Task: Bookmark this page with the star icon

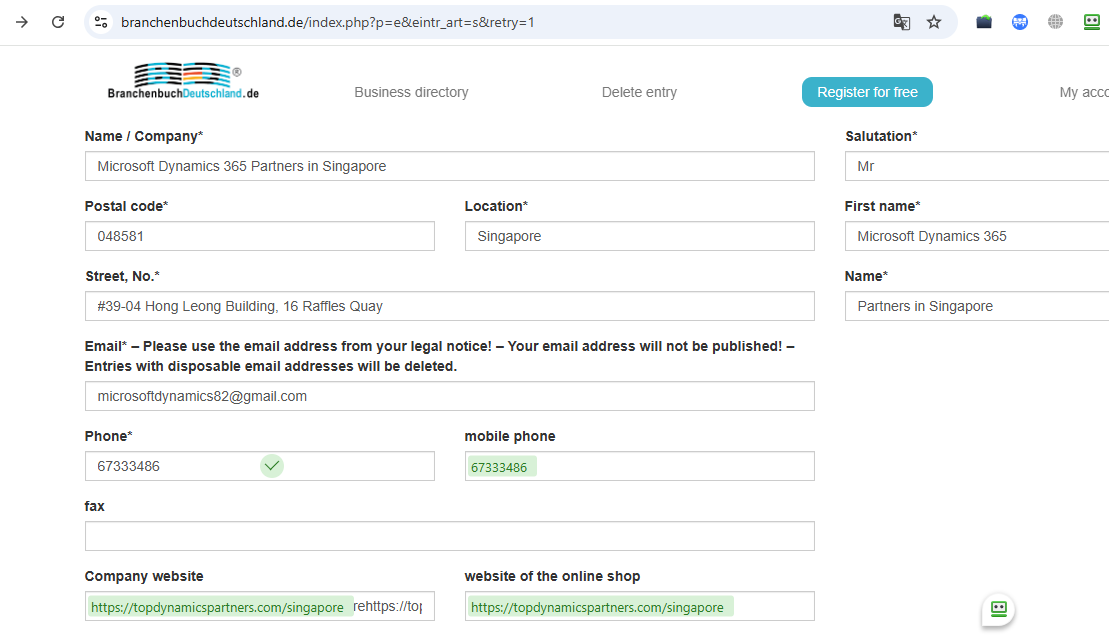Action: pos(934,22)
